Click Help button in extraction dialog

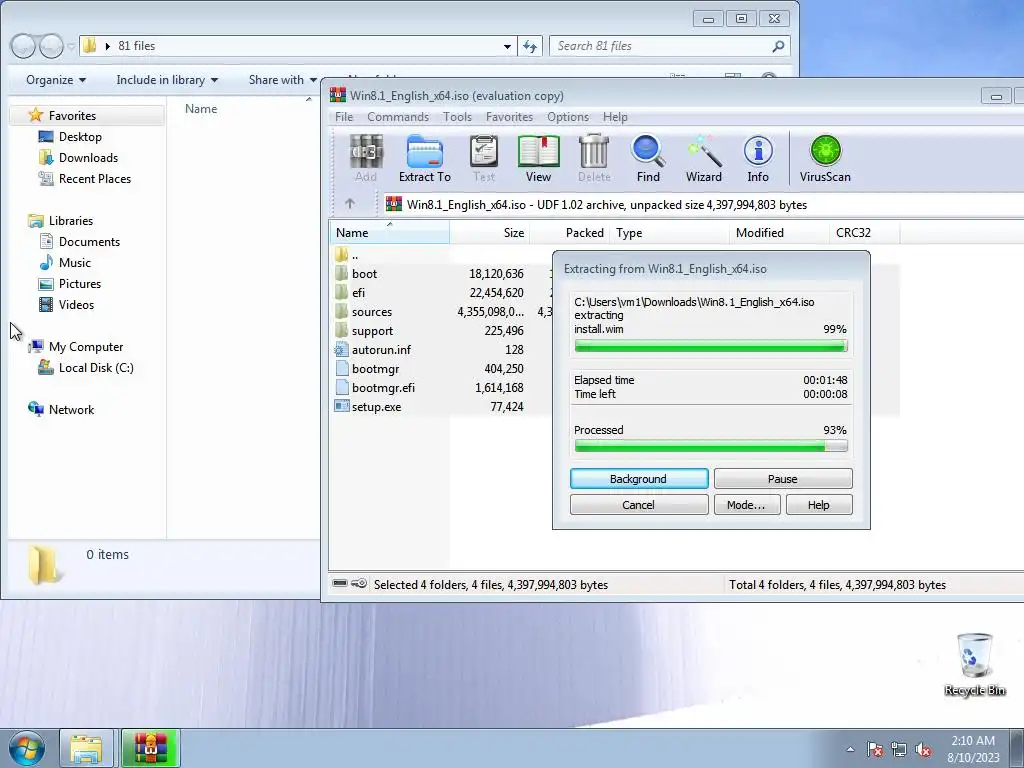pyautogui.click(x=819, y=505)
